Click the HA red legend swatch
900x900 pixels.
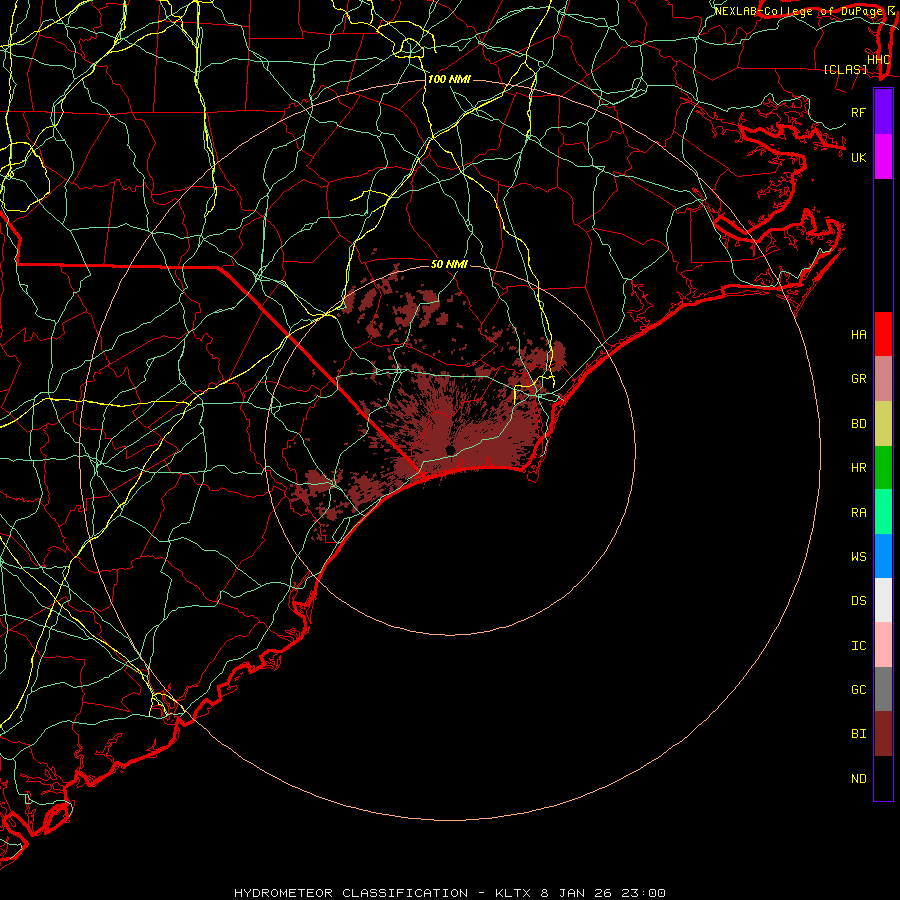click(x=883, y=334)
